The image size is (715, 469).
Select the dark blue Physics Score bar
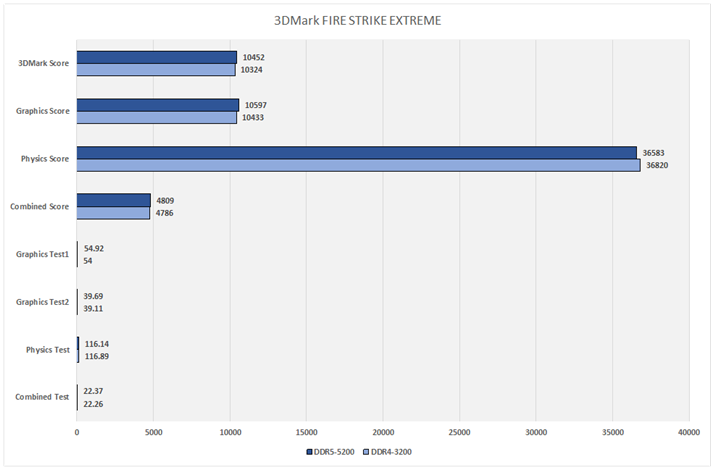[x=356, y=152]
